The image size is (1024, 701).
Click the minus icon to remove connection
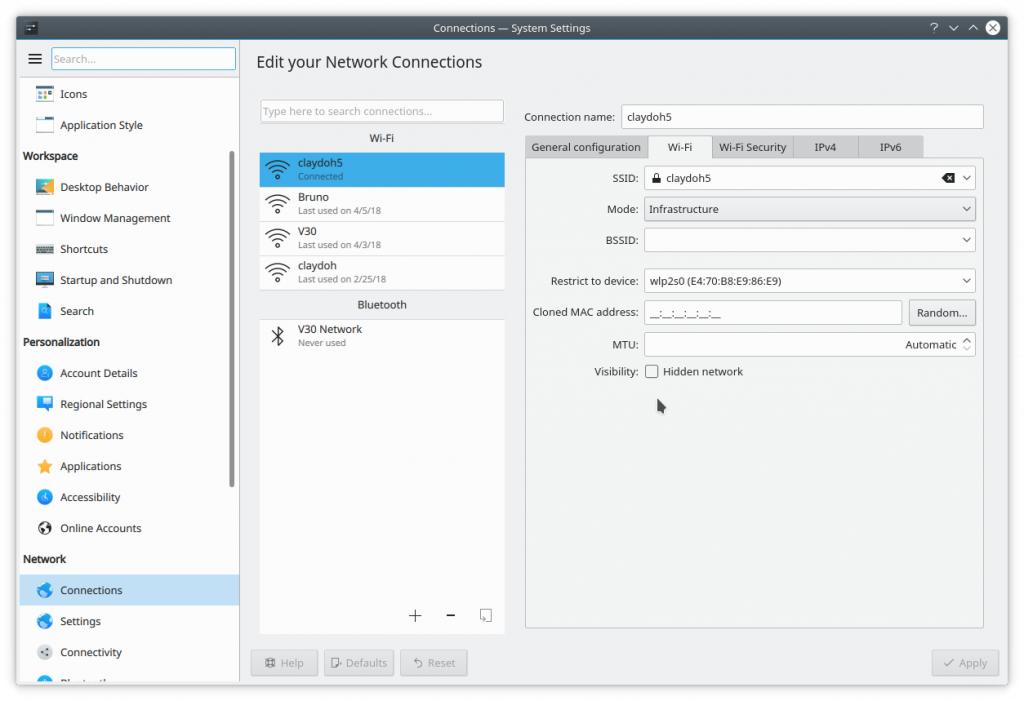450,616
